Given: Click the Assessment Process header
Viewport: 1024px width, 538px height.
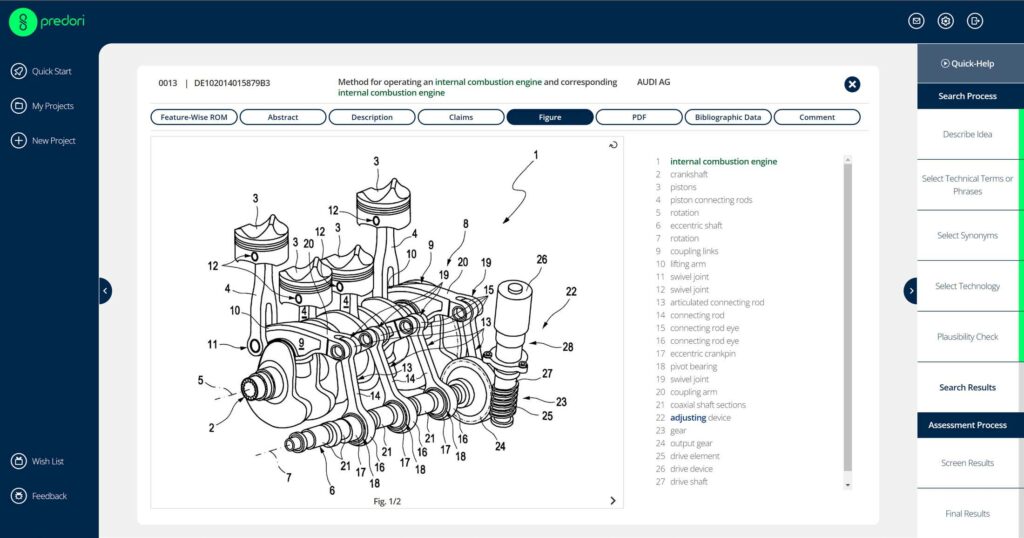Looking at the screenshot, I should click(967, 425).
